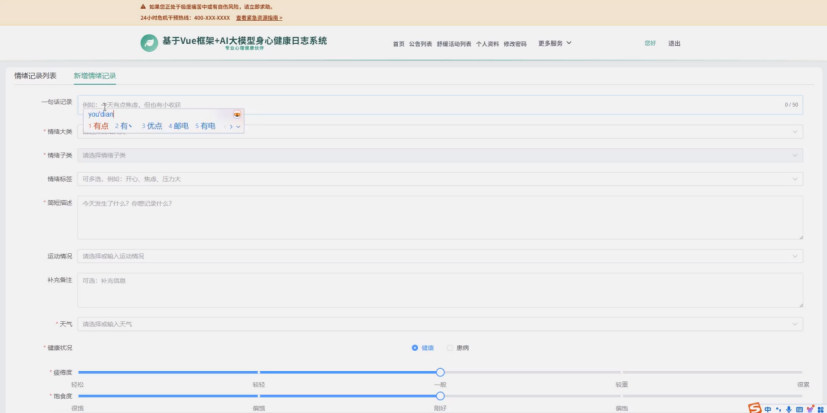
Task: Open the 情绪子类 dropdown
Action: coord(440,155)
